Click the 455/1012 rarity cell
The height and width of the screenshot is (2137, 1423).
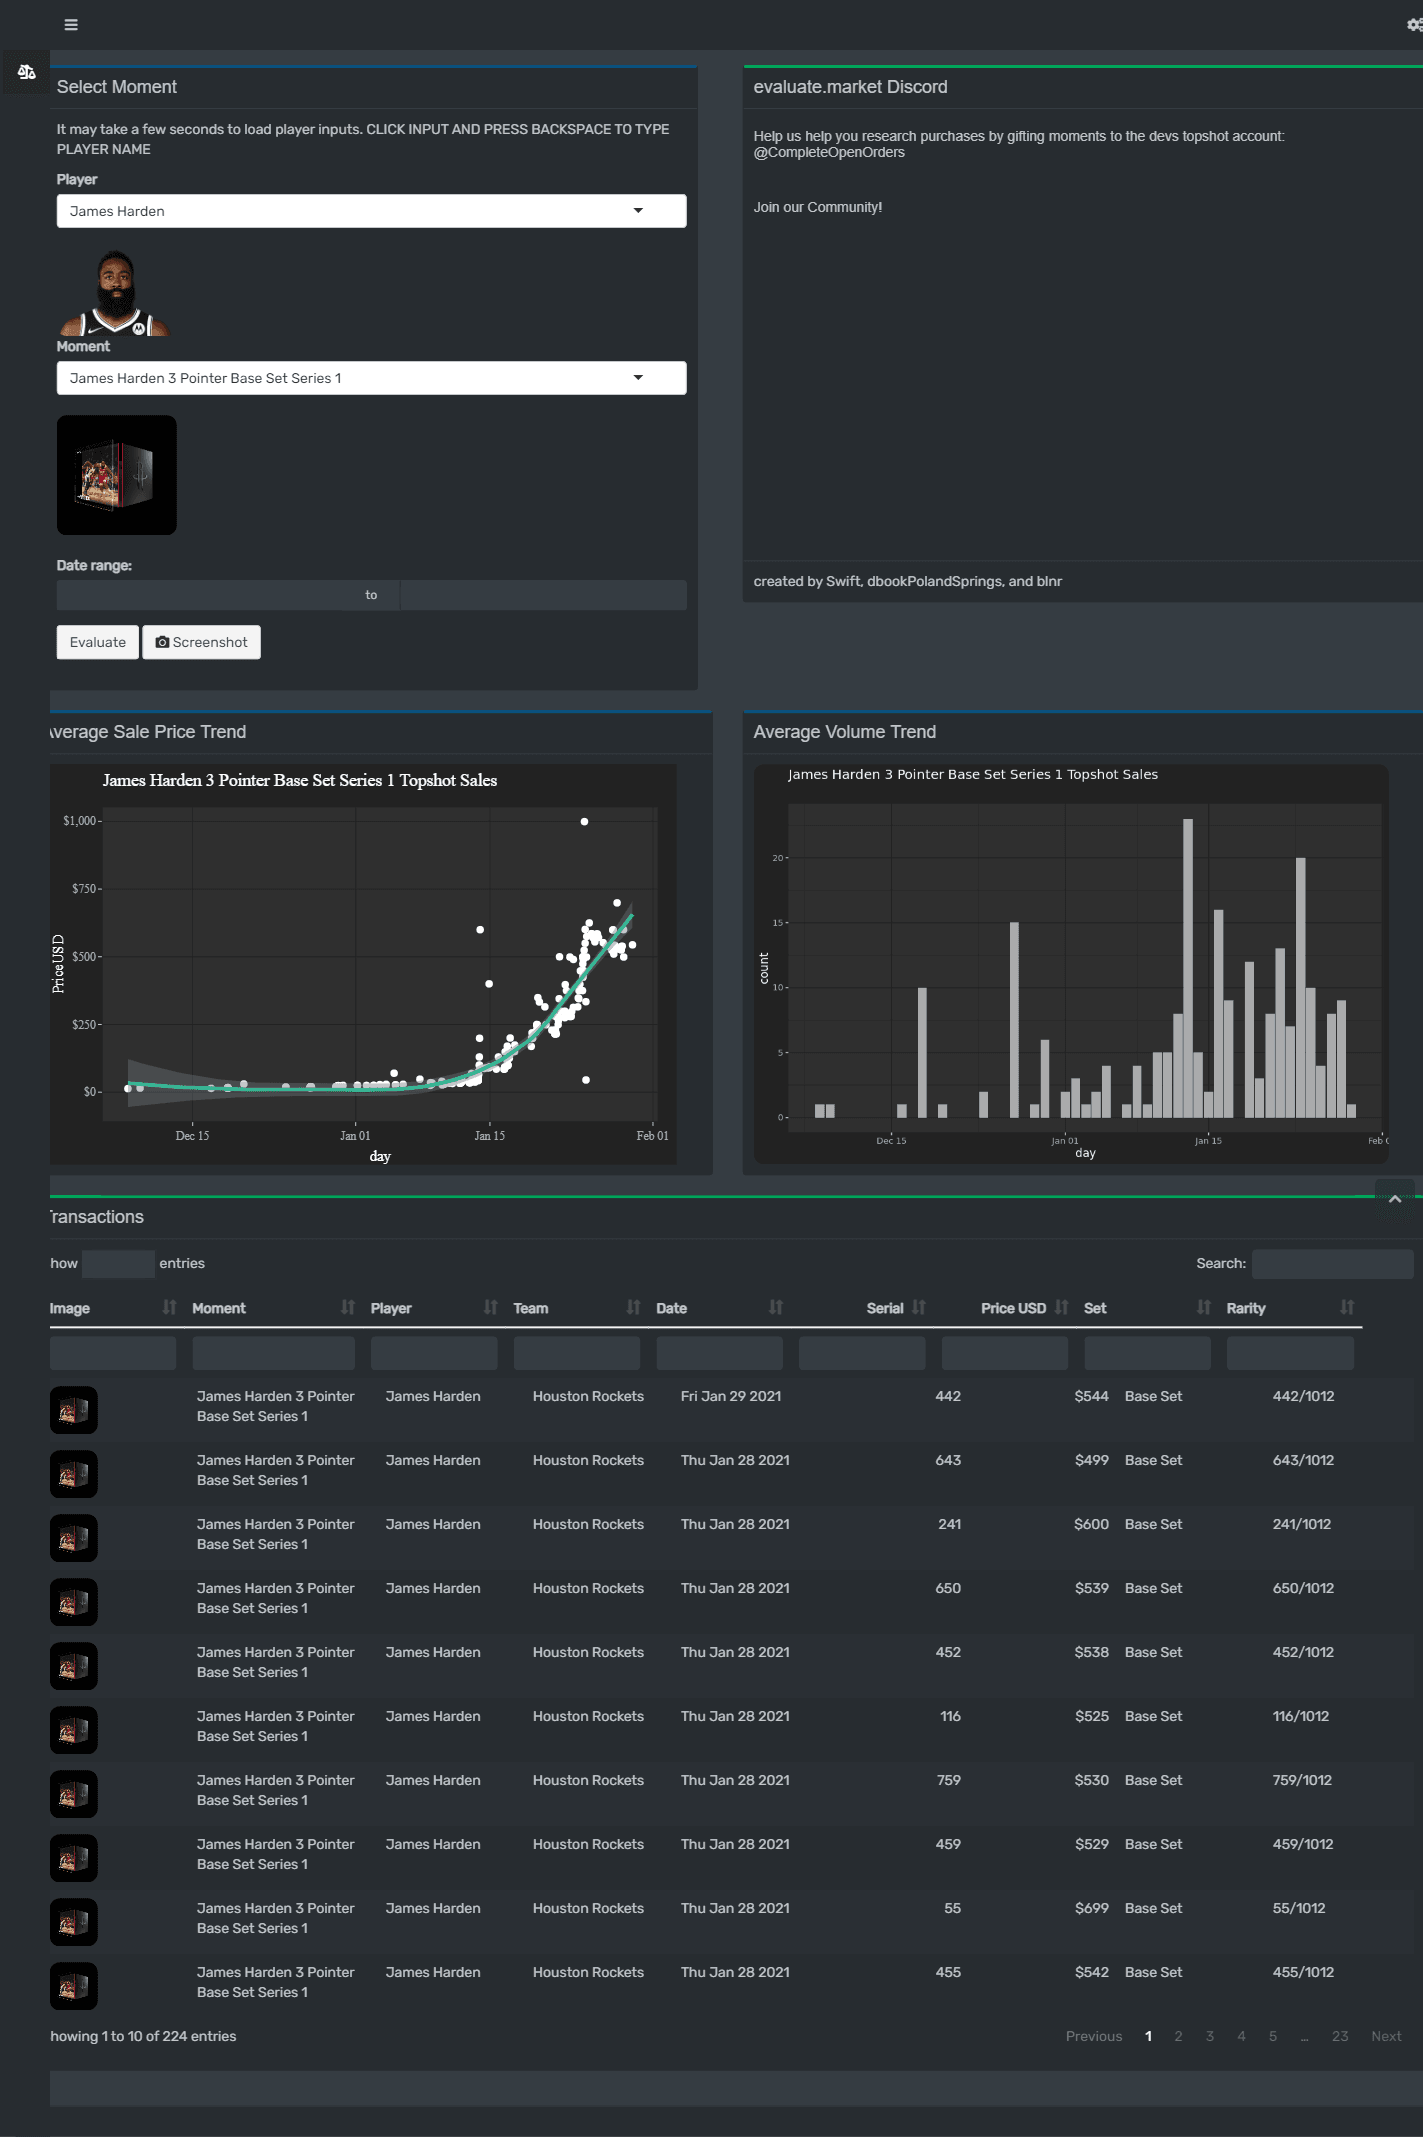1303,1972
